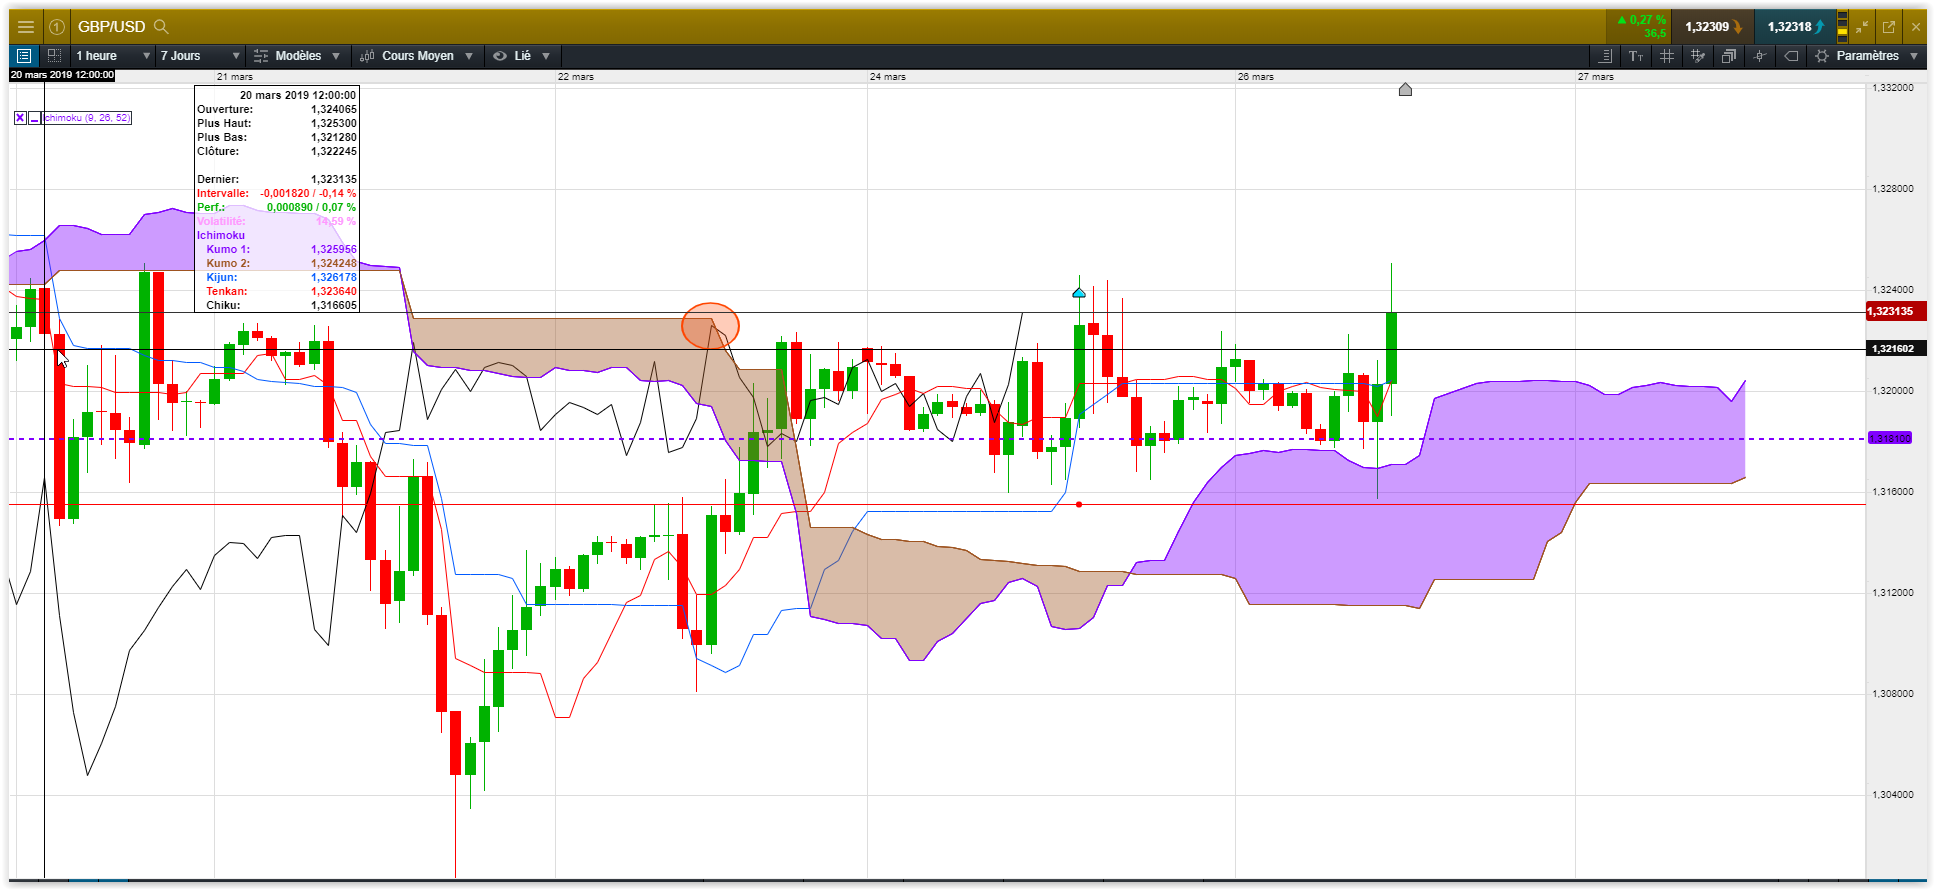Viewport: 1935px width, 890px height.
Task: Click the 21 mars date label
Action: [x=235, y=77]
